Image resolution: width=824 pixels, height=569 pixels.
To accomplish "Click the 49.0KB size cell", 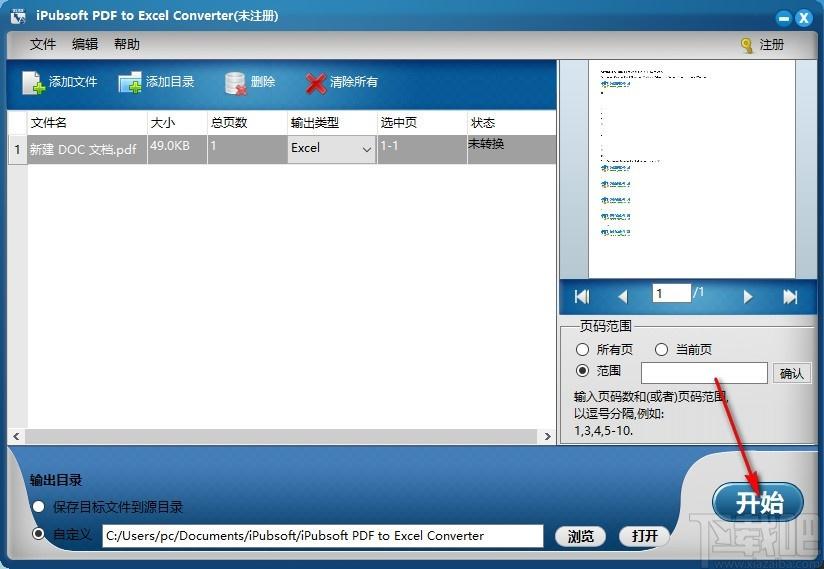I will (177, 149).
